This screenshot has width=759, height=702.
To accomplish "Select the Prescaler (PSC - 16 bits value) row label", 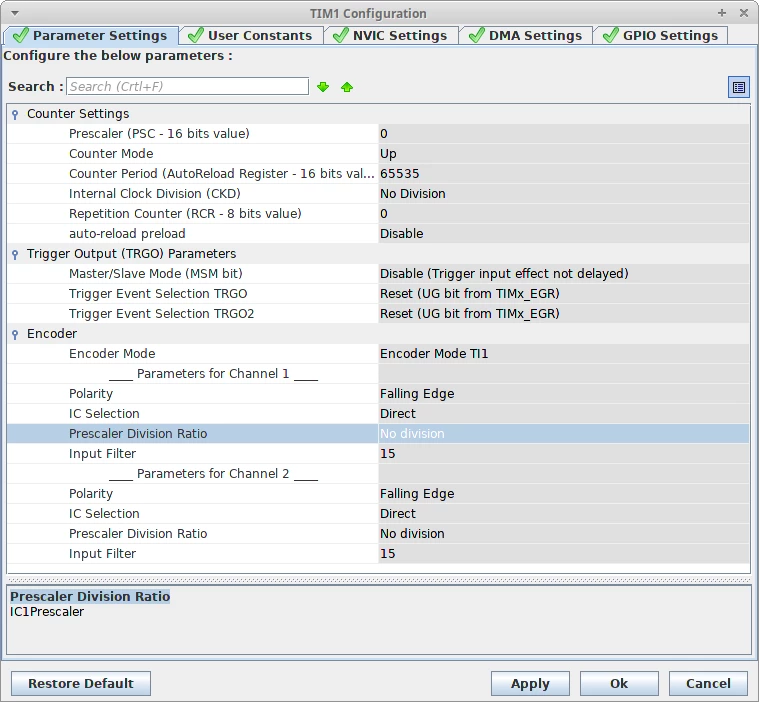I will [x=159, y=134].
